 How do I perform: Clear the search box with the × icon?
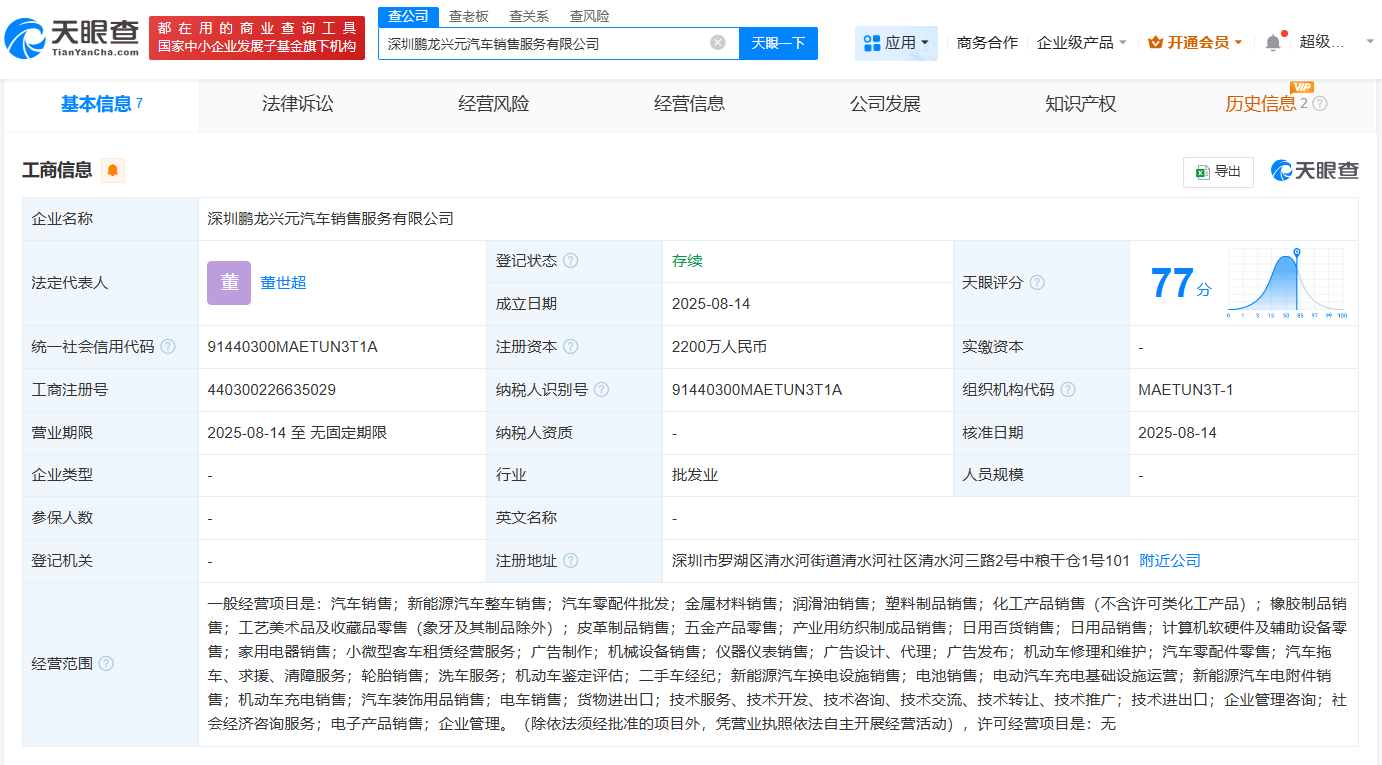tap(716, 42)
